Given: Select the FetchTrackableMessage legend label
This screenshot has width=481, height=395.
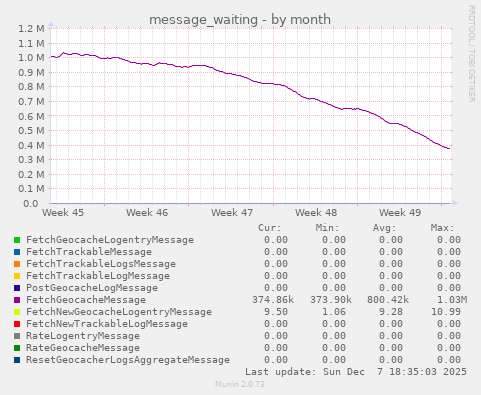Looking at the screenshot, I should click(89, 252).
